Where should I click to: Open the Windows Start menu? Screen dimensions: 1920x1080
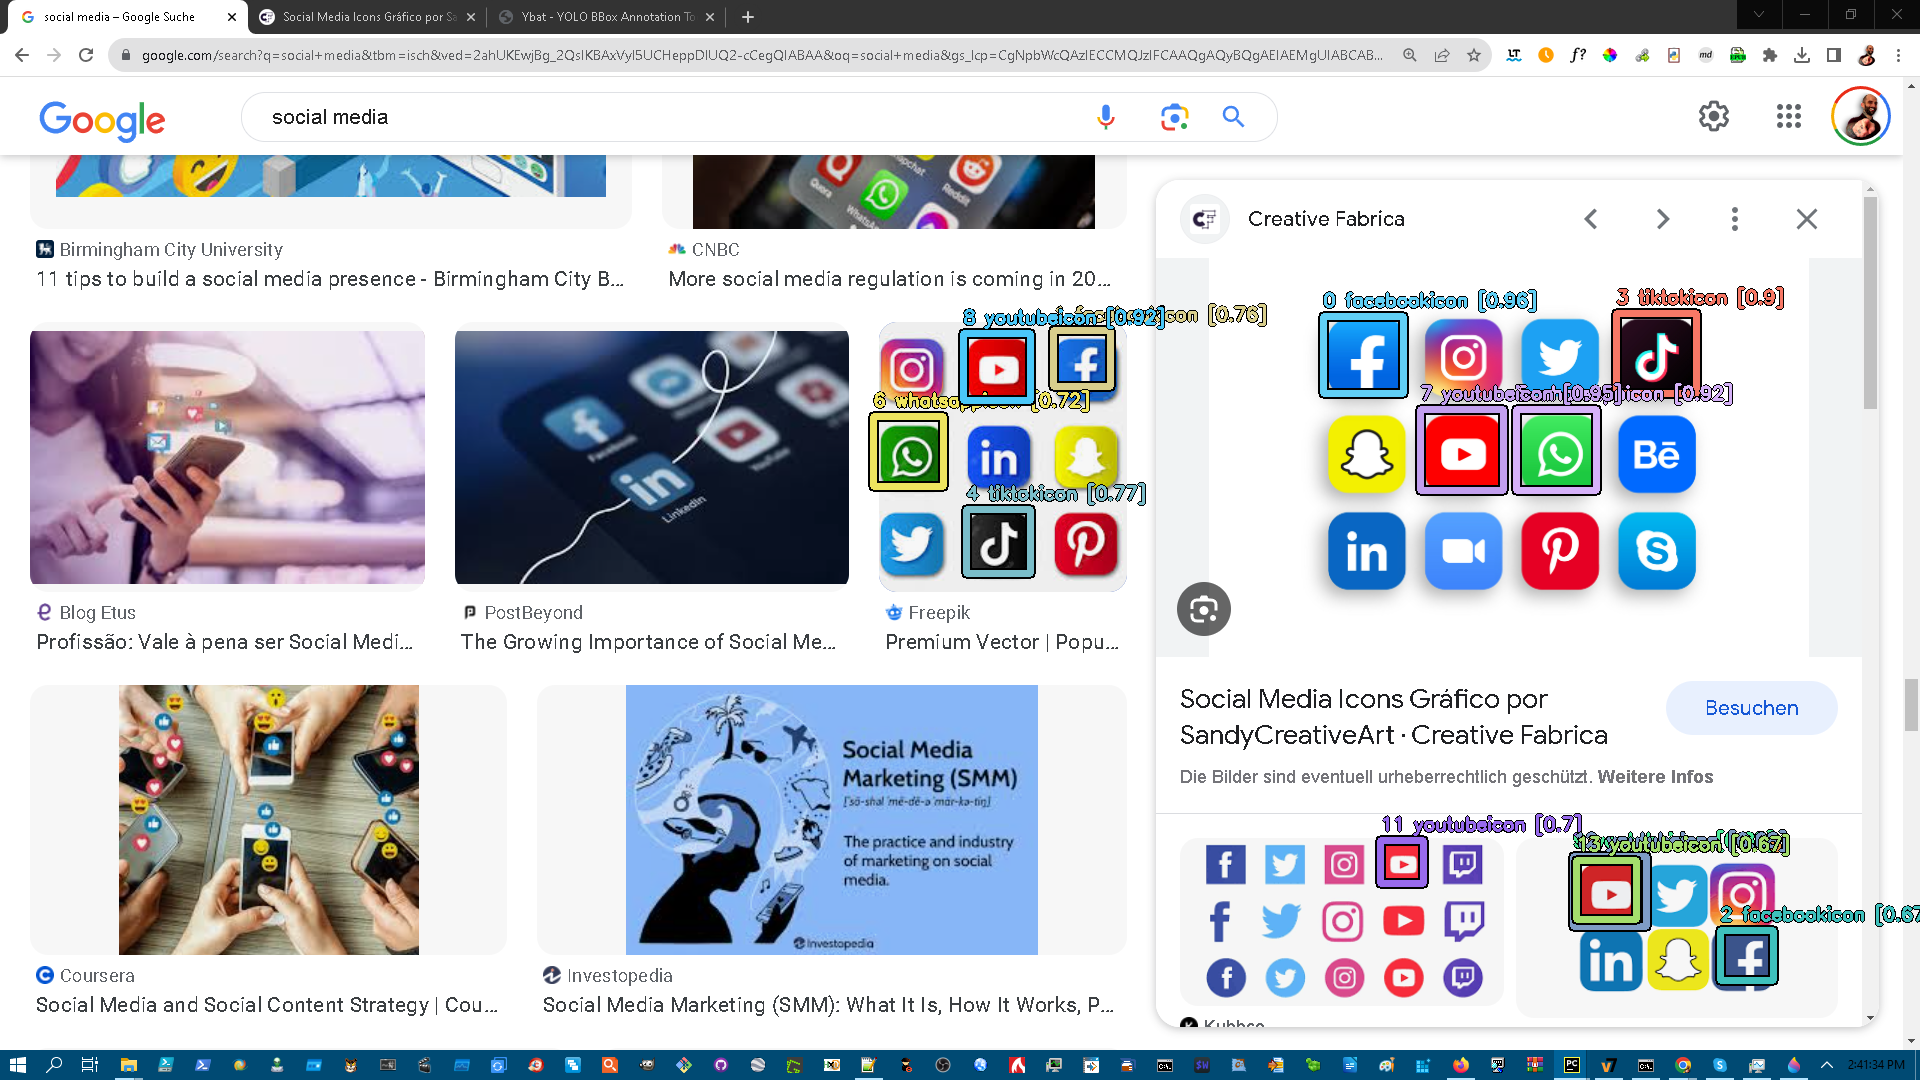click(x=17, y=1065)
